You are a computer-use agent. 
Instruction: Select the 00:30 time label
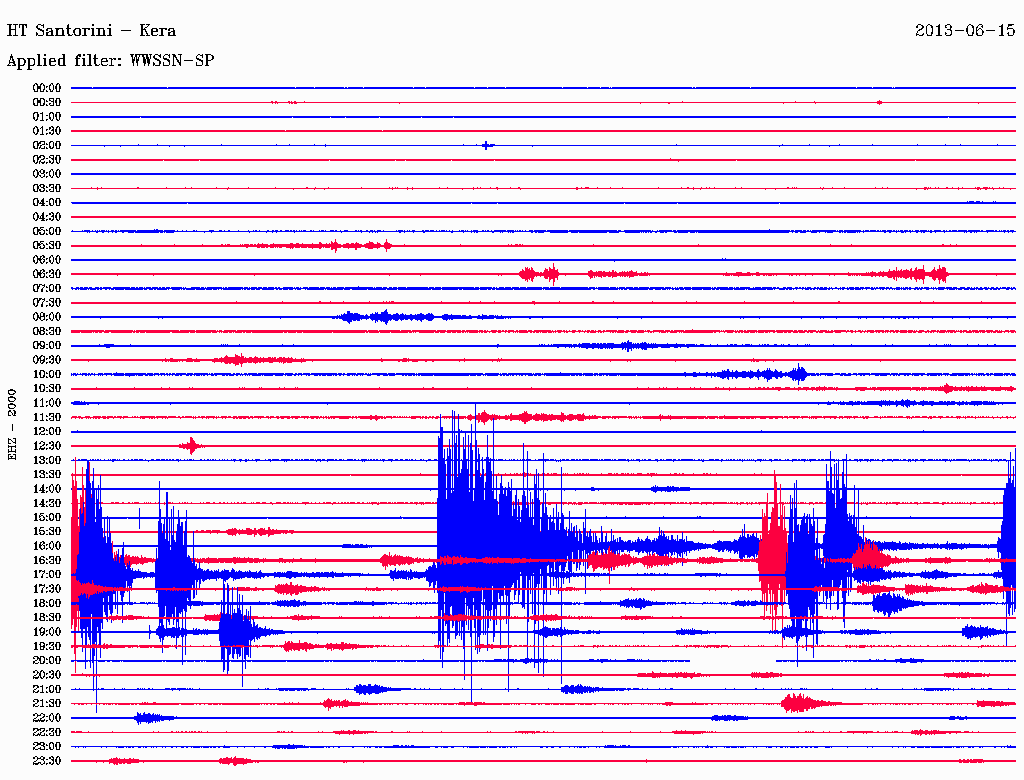(x=47, y=102)
